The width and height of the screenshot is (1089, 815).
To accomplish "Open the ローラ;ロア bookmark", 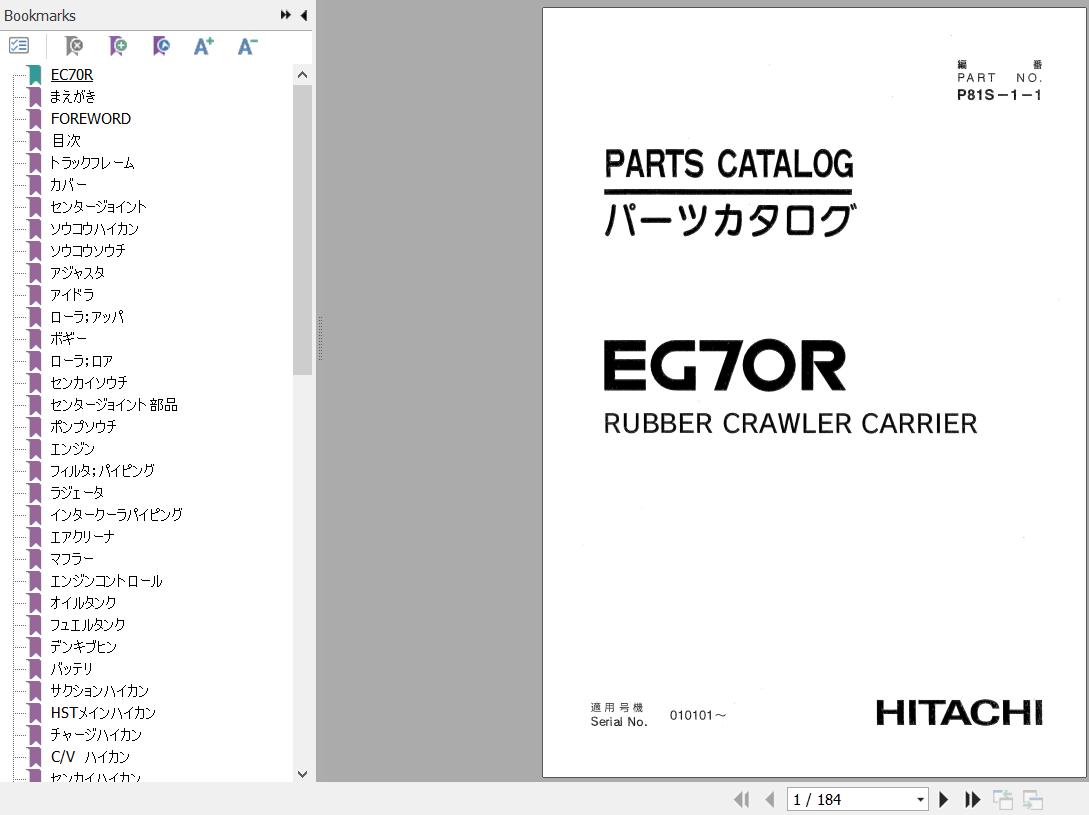I will pyautogui.click(x=81, y=361).
